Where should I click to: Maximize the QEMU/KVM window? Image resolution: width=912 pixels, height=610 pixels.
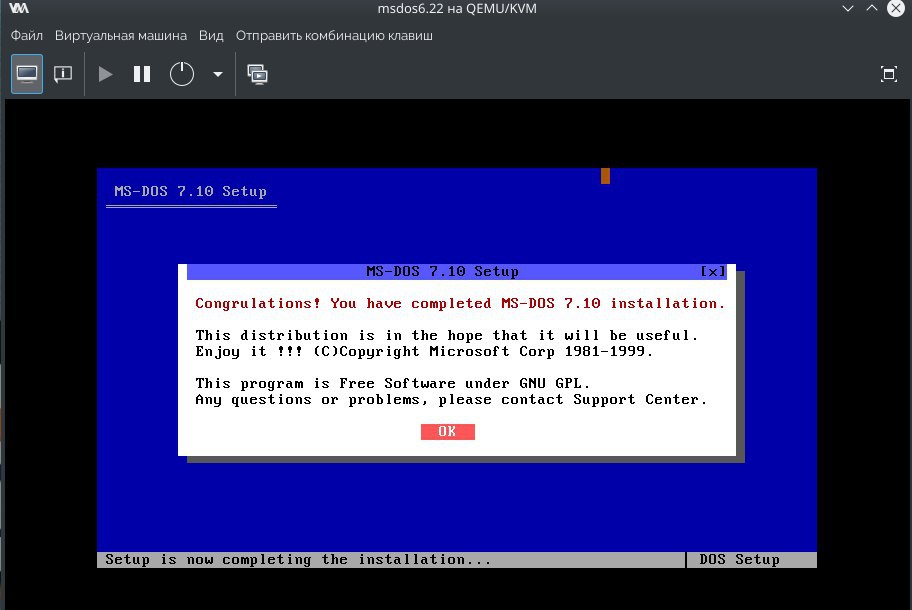coord(871,8)
